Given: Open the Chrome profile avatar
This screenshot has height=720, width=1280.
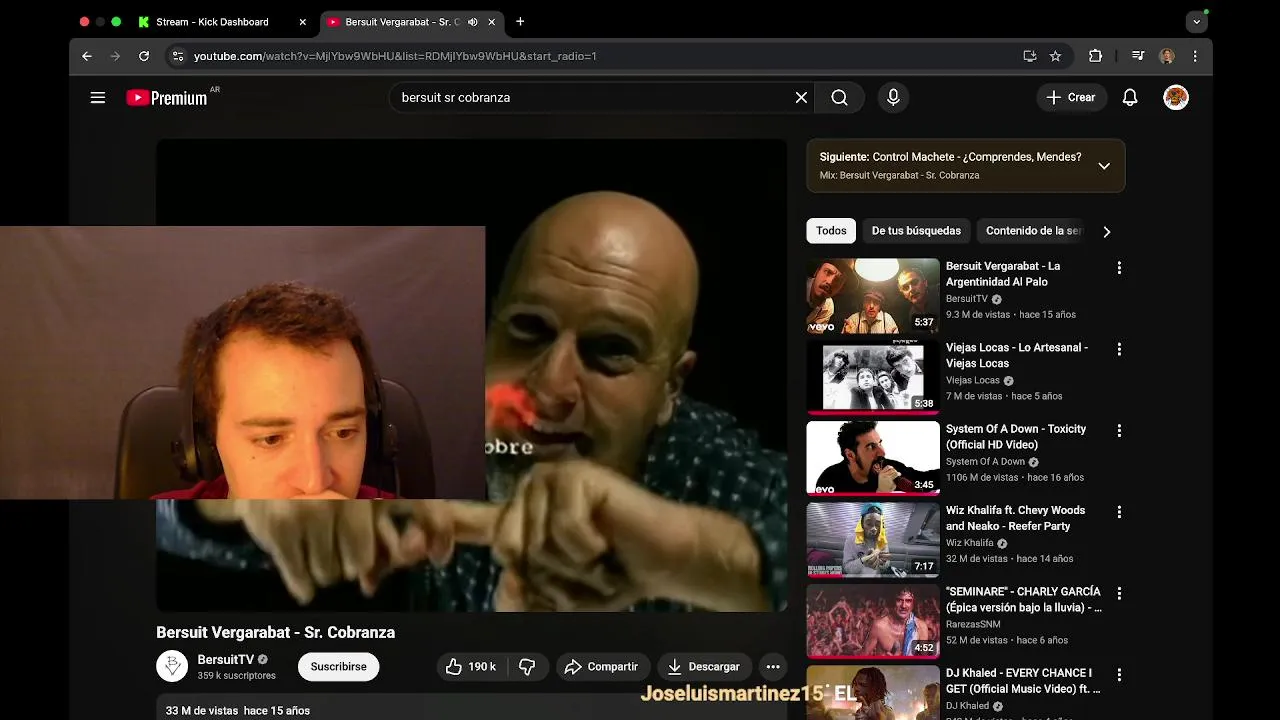Looking at the screenshot, I should pyautogui.click(x=1167, y=56).
